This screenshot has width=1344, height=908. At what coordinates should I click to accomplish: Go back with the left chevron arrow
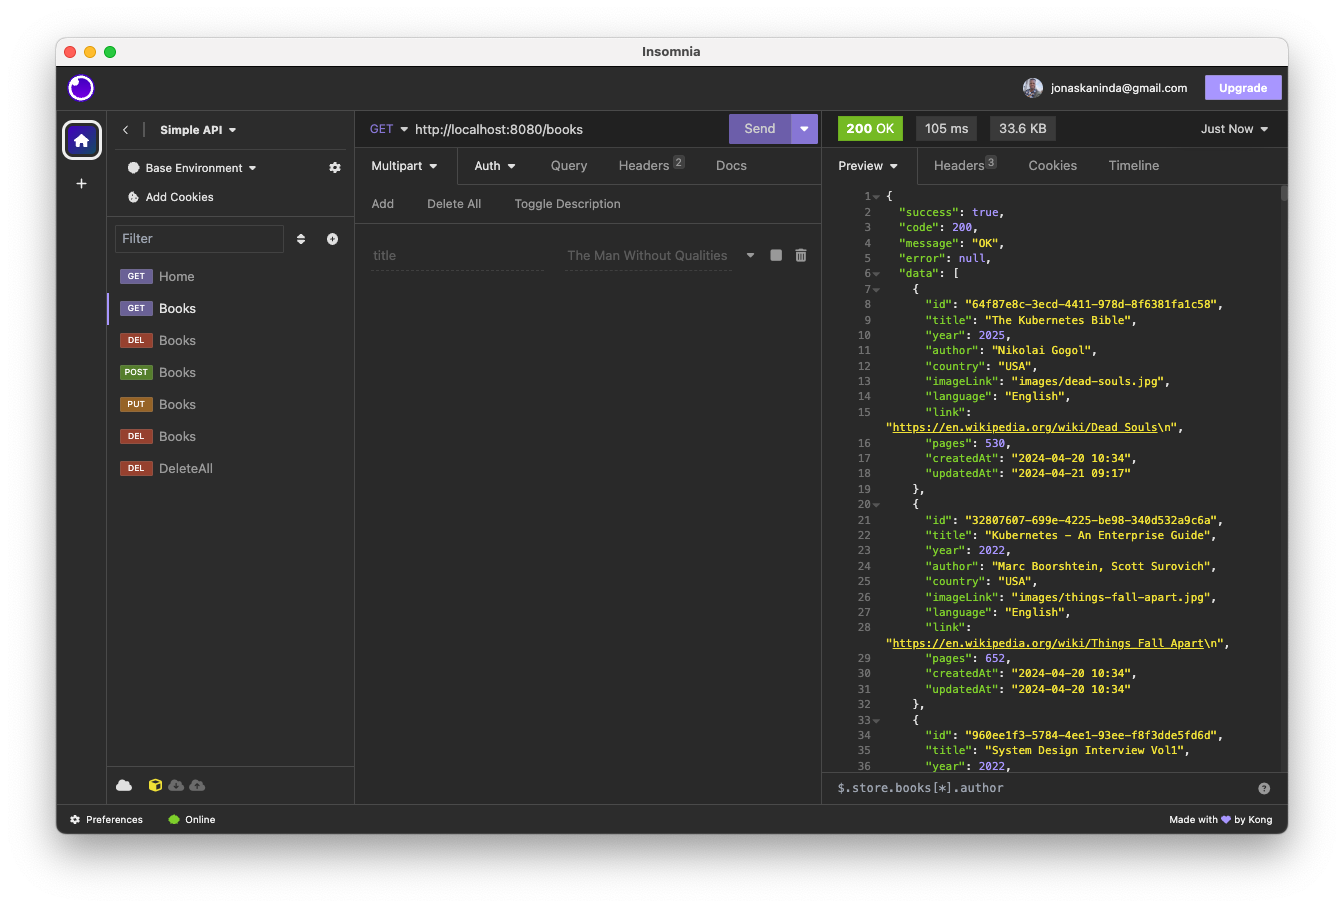[x=126, y=130]
